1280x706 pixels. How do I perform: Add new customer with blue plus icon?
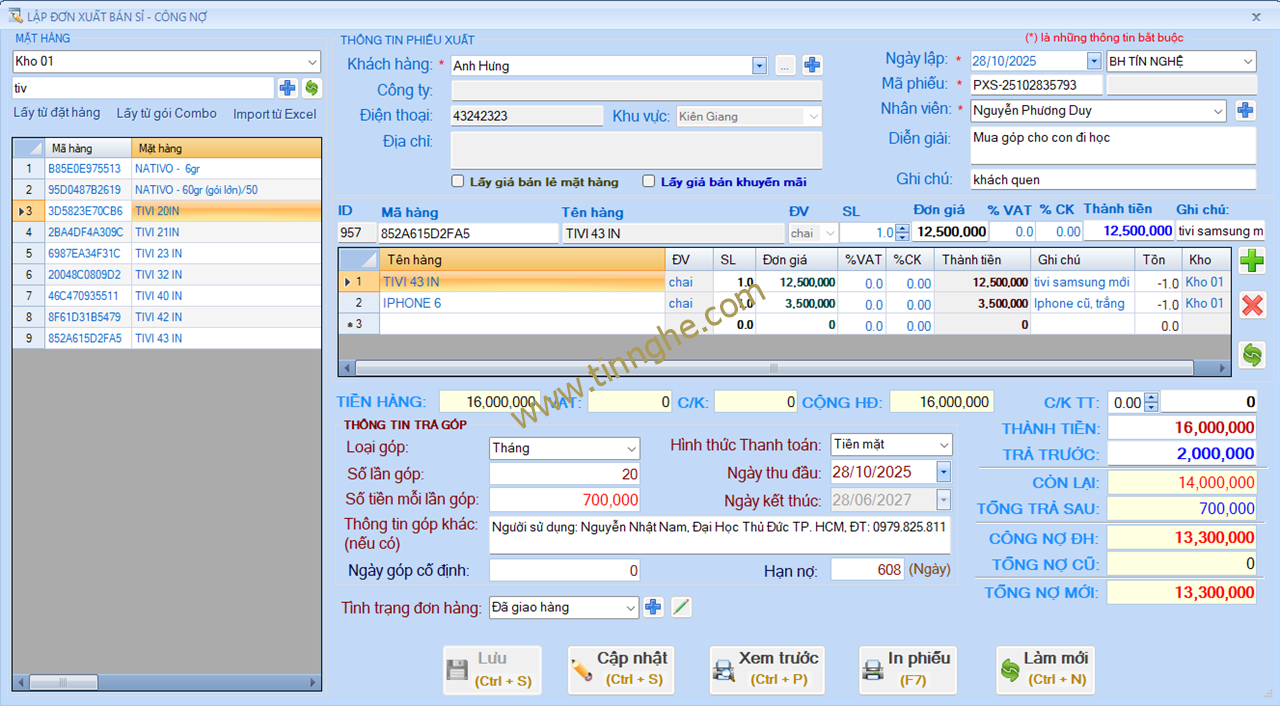812,65
